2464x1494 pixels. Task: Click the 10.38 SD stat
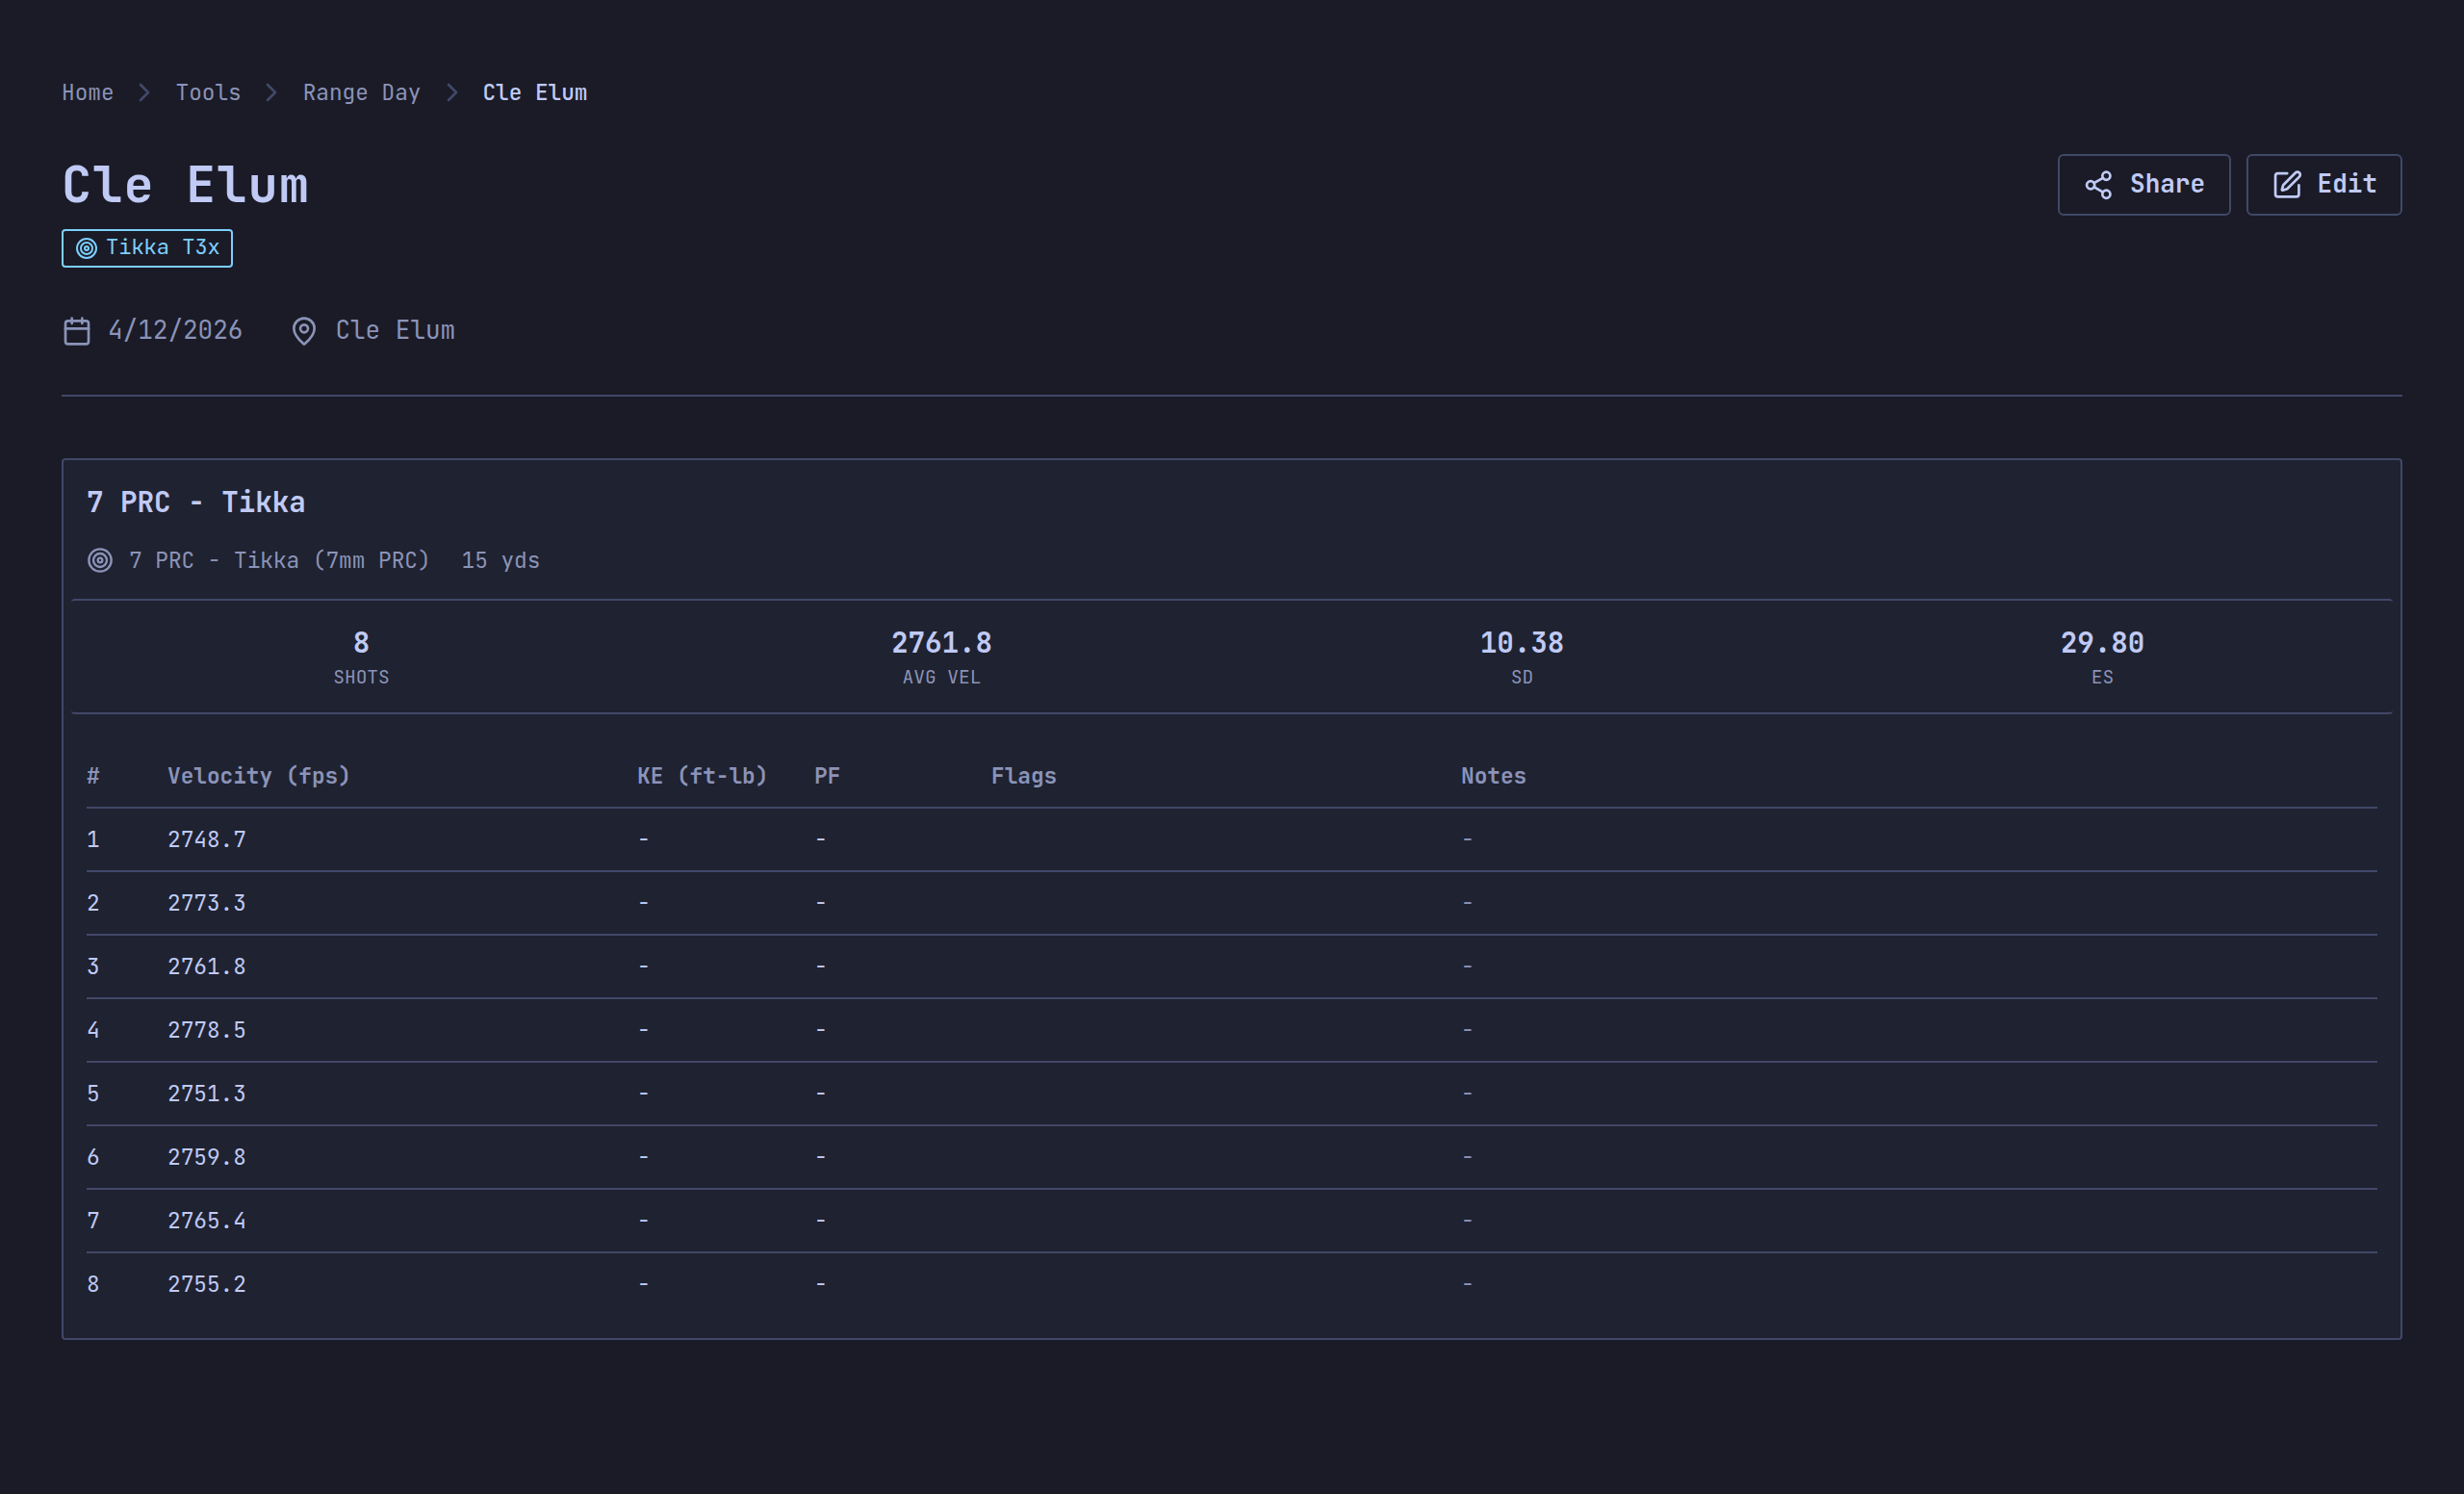click(x=1521, y=657)
